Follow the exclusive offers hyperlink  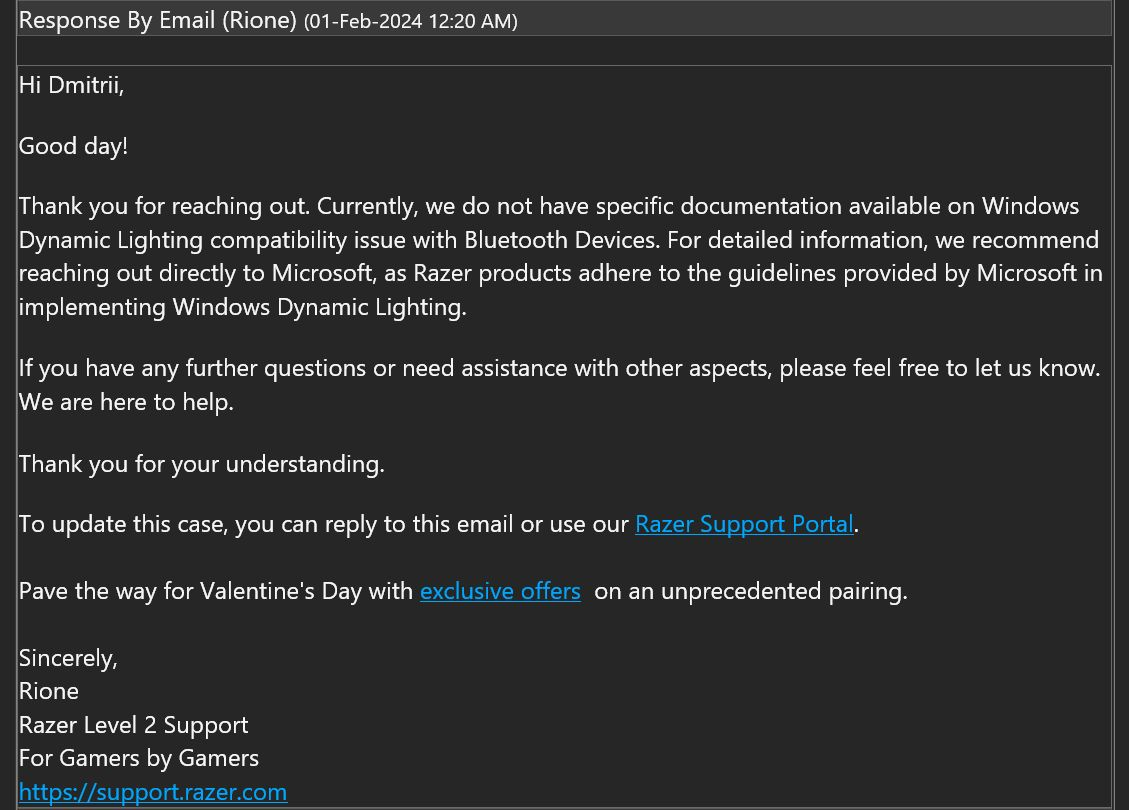tap(500, 591)
